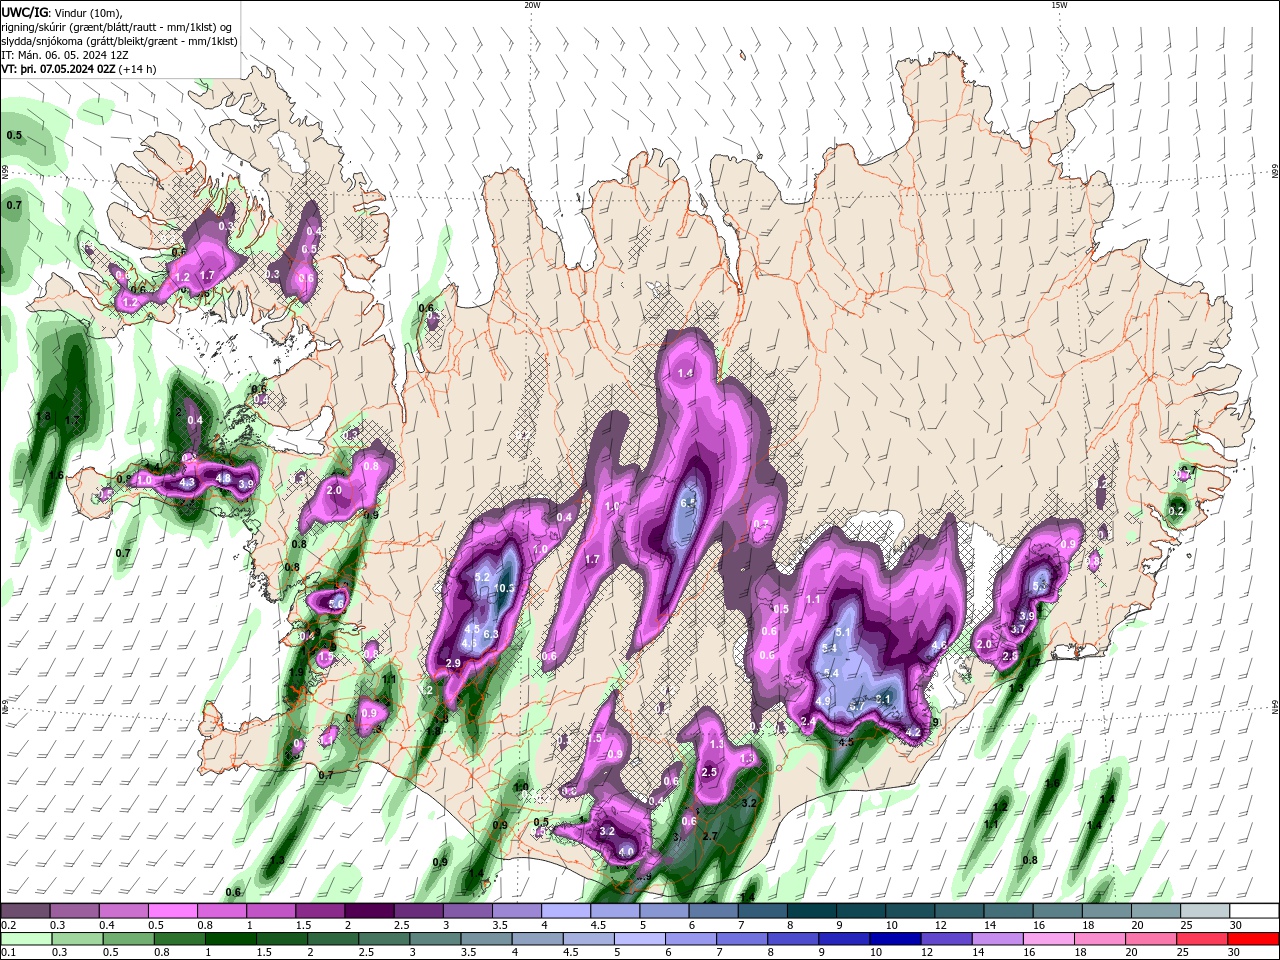Select the 'slydda/snjókoma' legend description line
The image size is (1280, 960).
[x=119, y=41]
